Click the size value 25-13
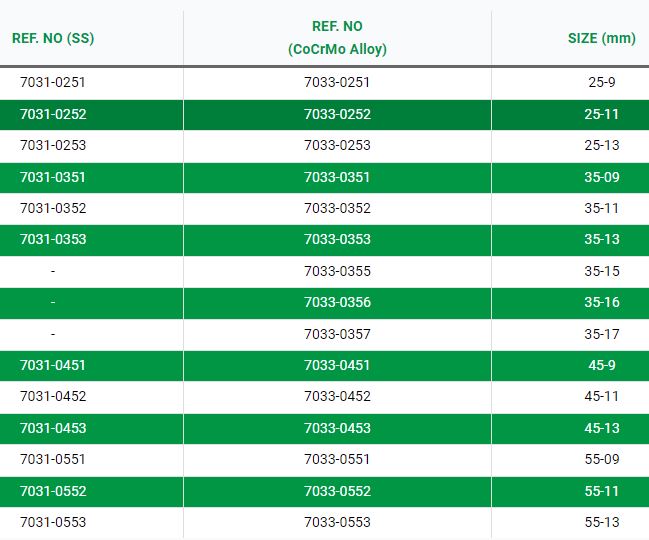 click(x=602, y=146)
